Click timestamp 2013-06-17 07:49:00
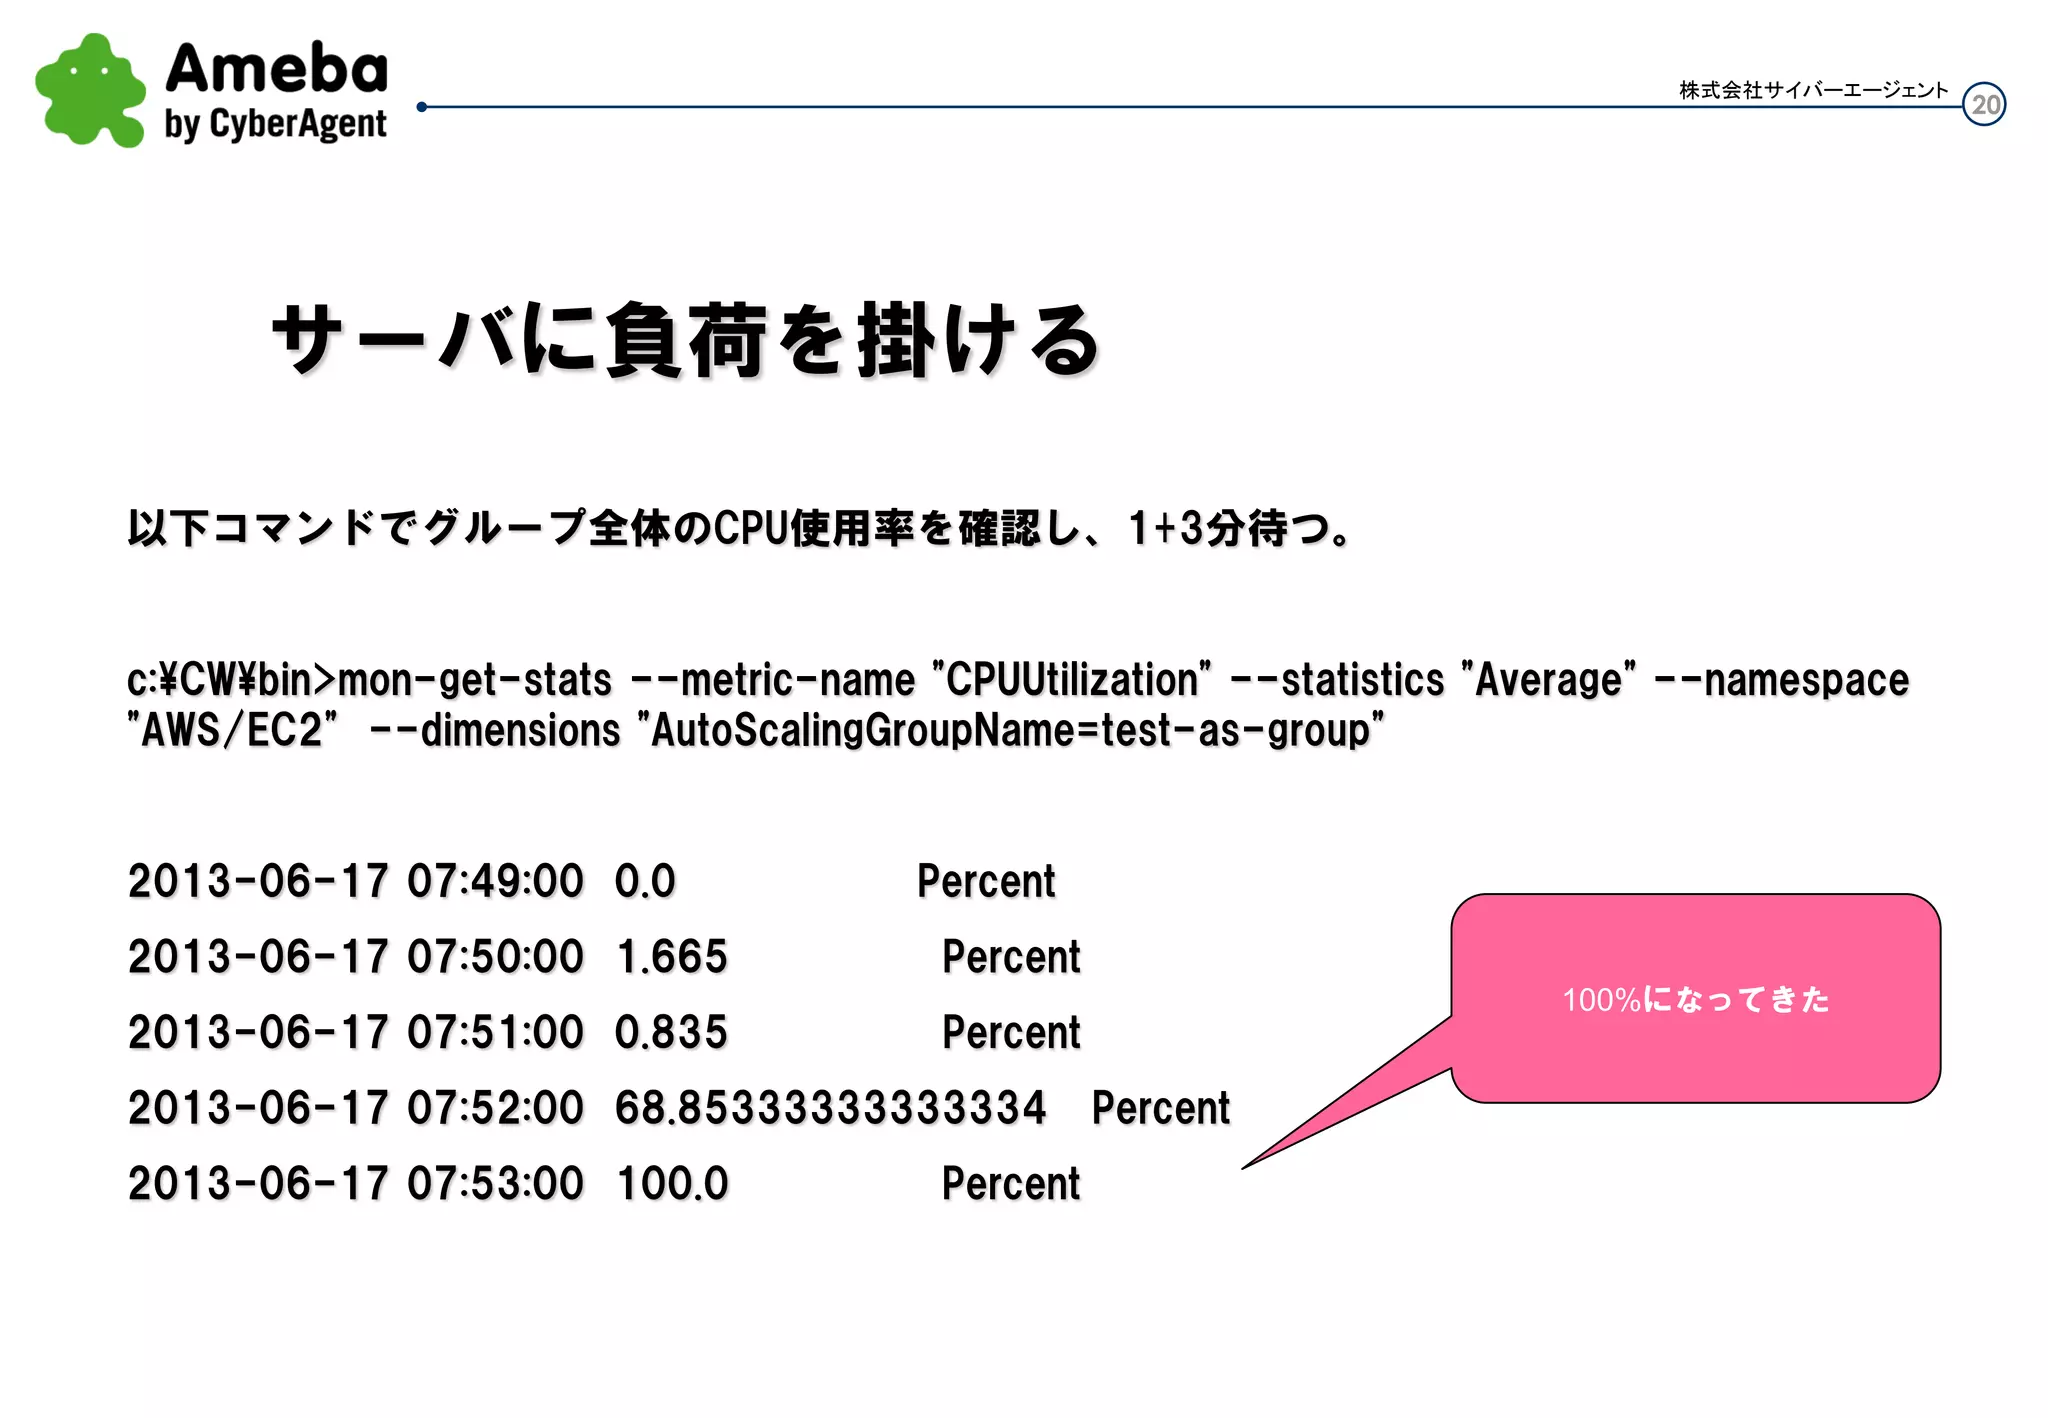The image size is (2048, 1418). (355, 881)
